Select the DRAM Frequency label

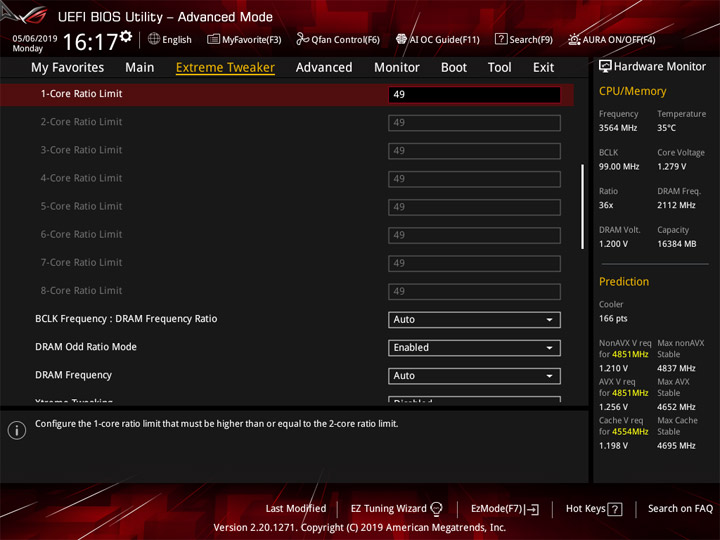(x=73, y=375)
